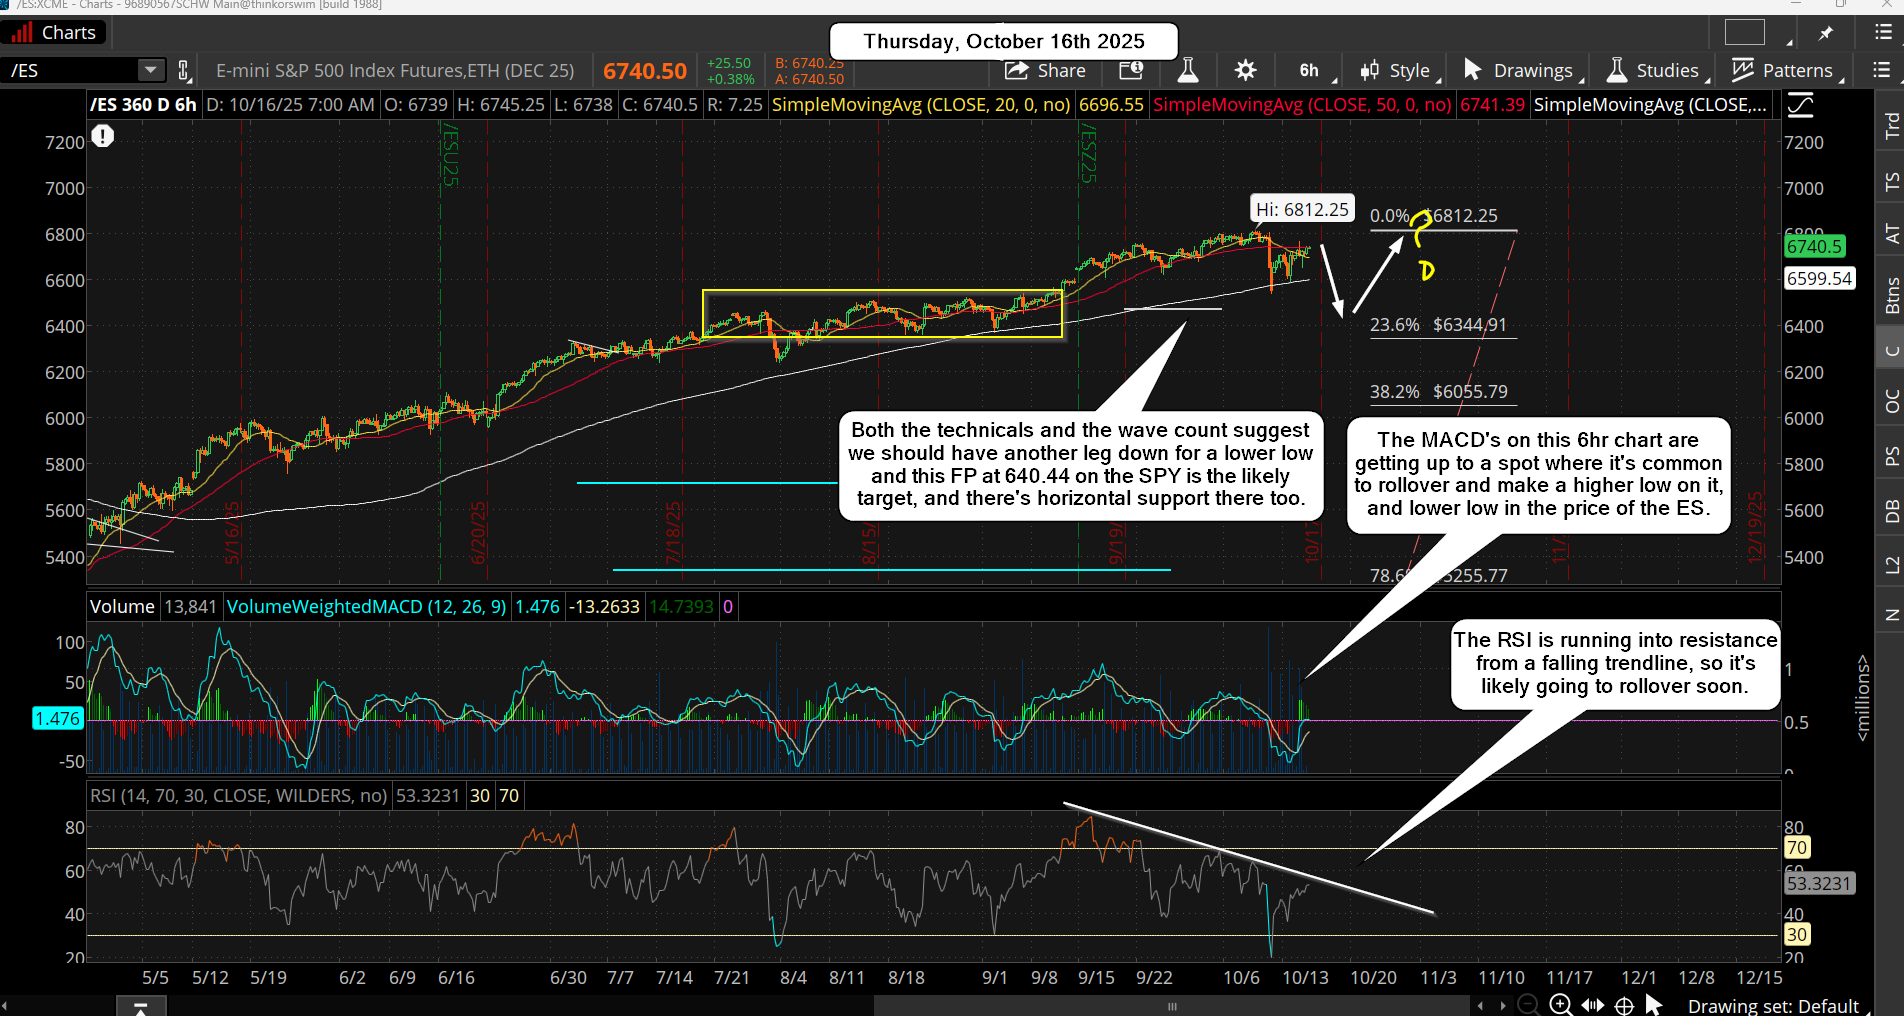Open the Drawing set Default dropdown

click(x=1773, y=1005)
